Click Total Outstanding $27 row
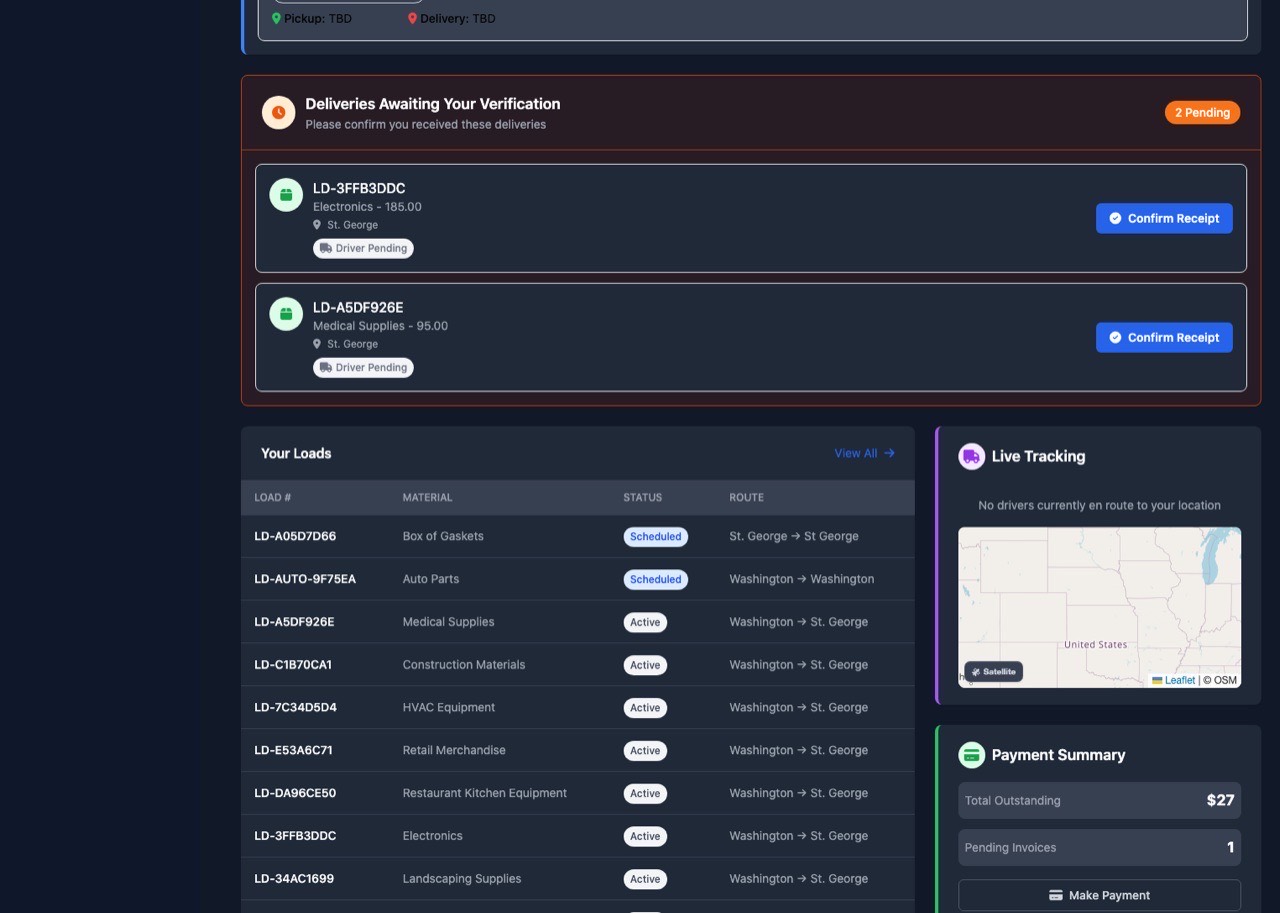Viewport: 1280px width, 913px height. click(x=1099, y=800)
